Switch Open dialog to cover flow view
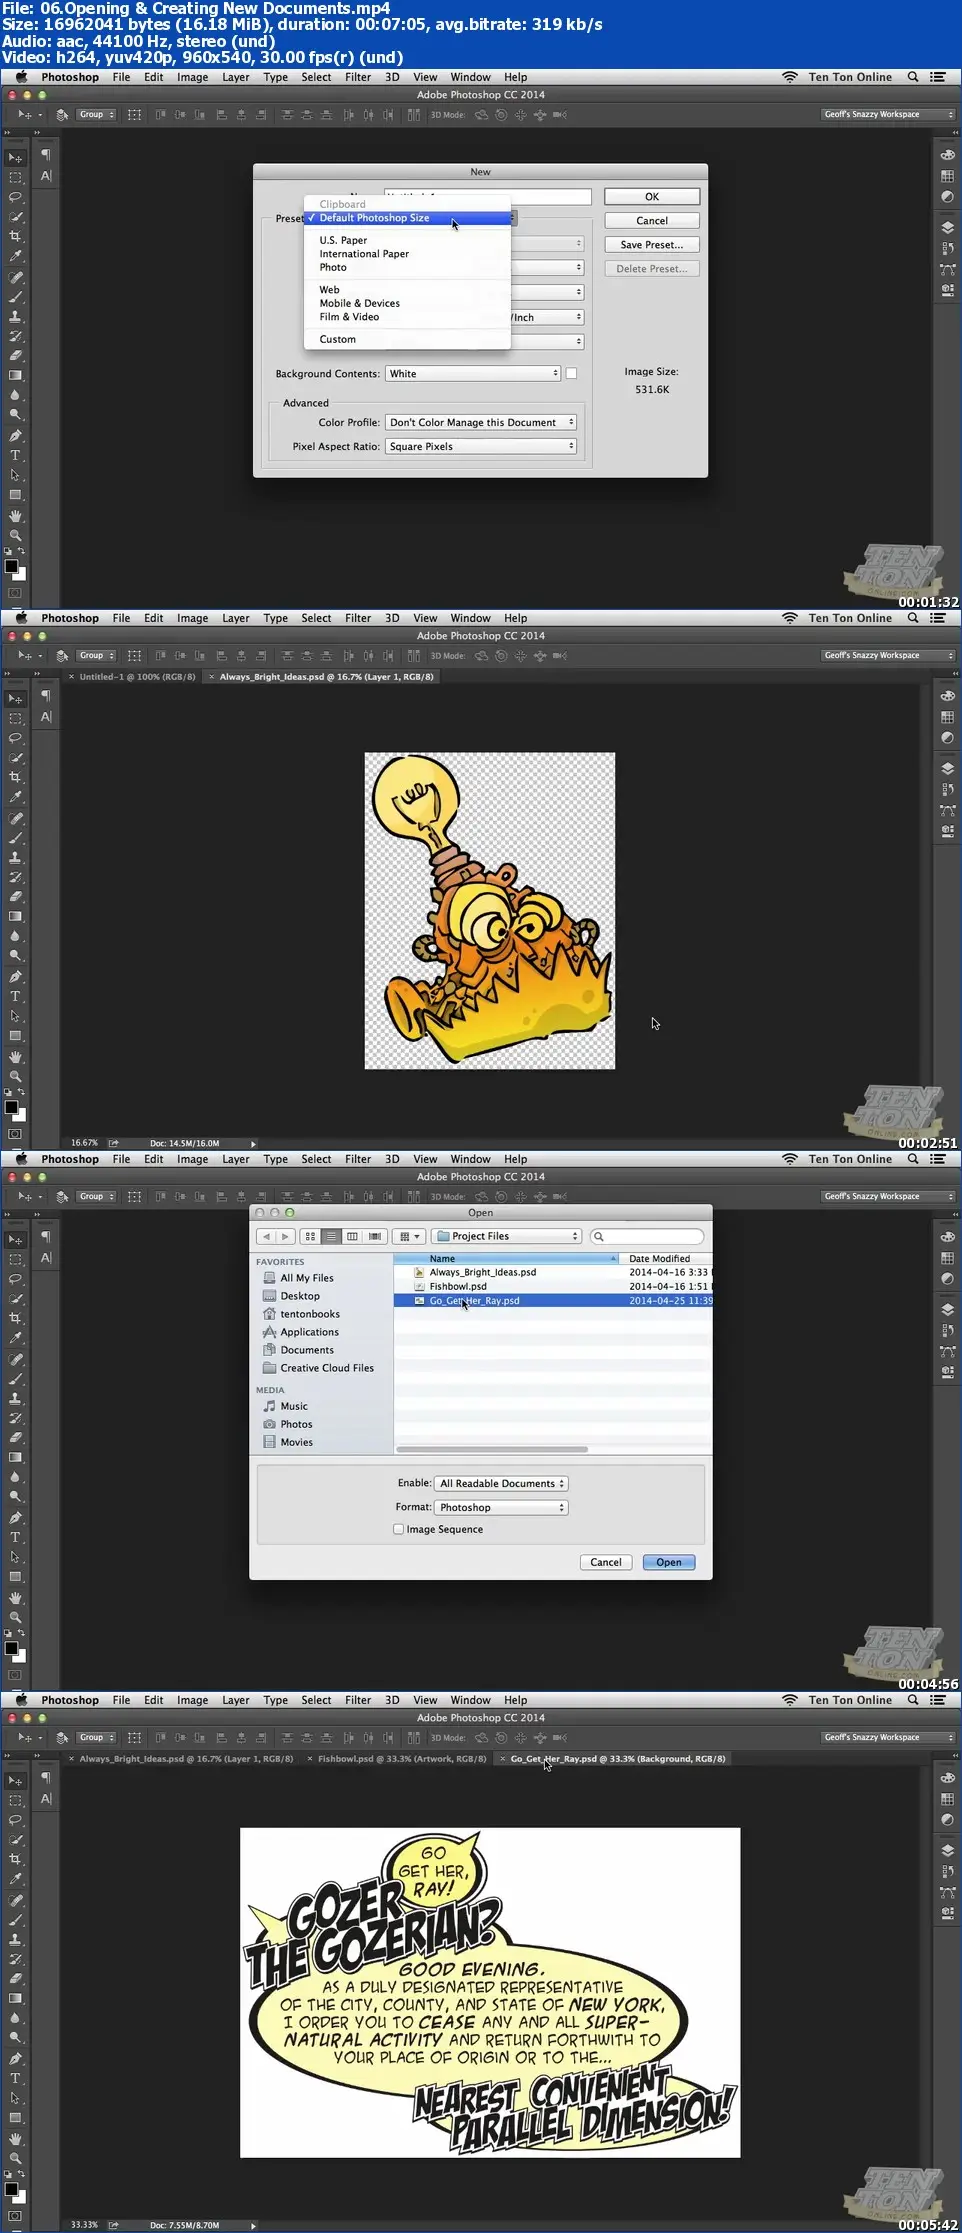 [x=375, y=1236]
